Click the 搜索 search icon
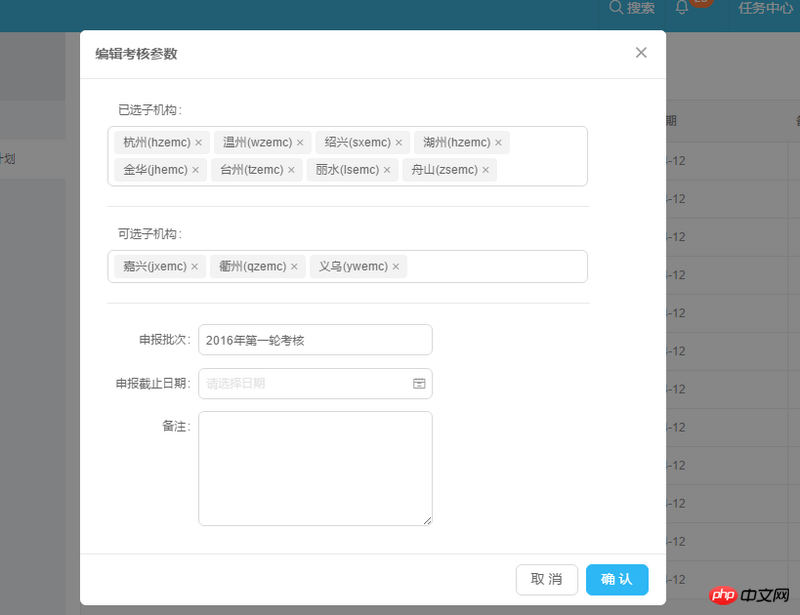 click(x=616, y=8)
